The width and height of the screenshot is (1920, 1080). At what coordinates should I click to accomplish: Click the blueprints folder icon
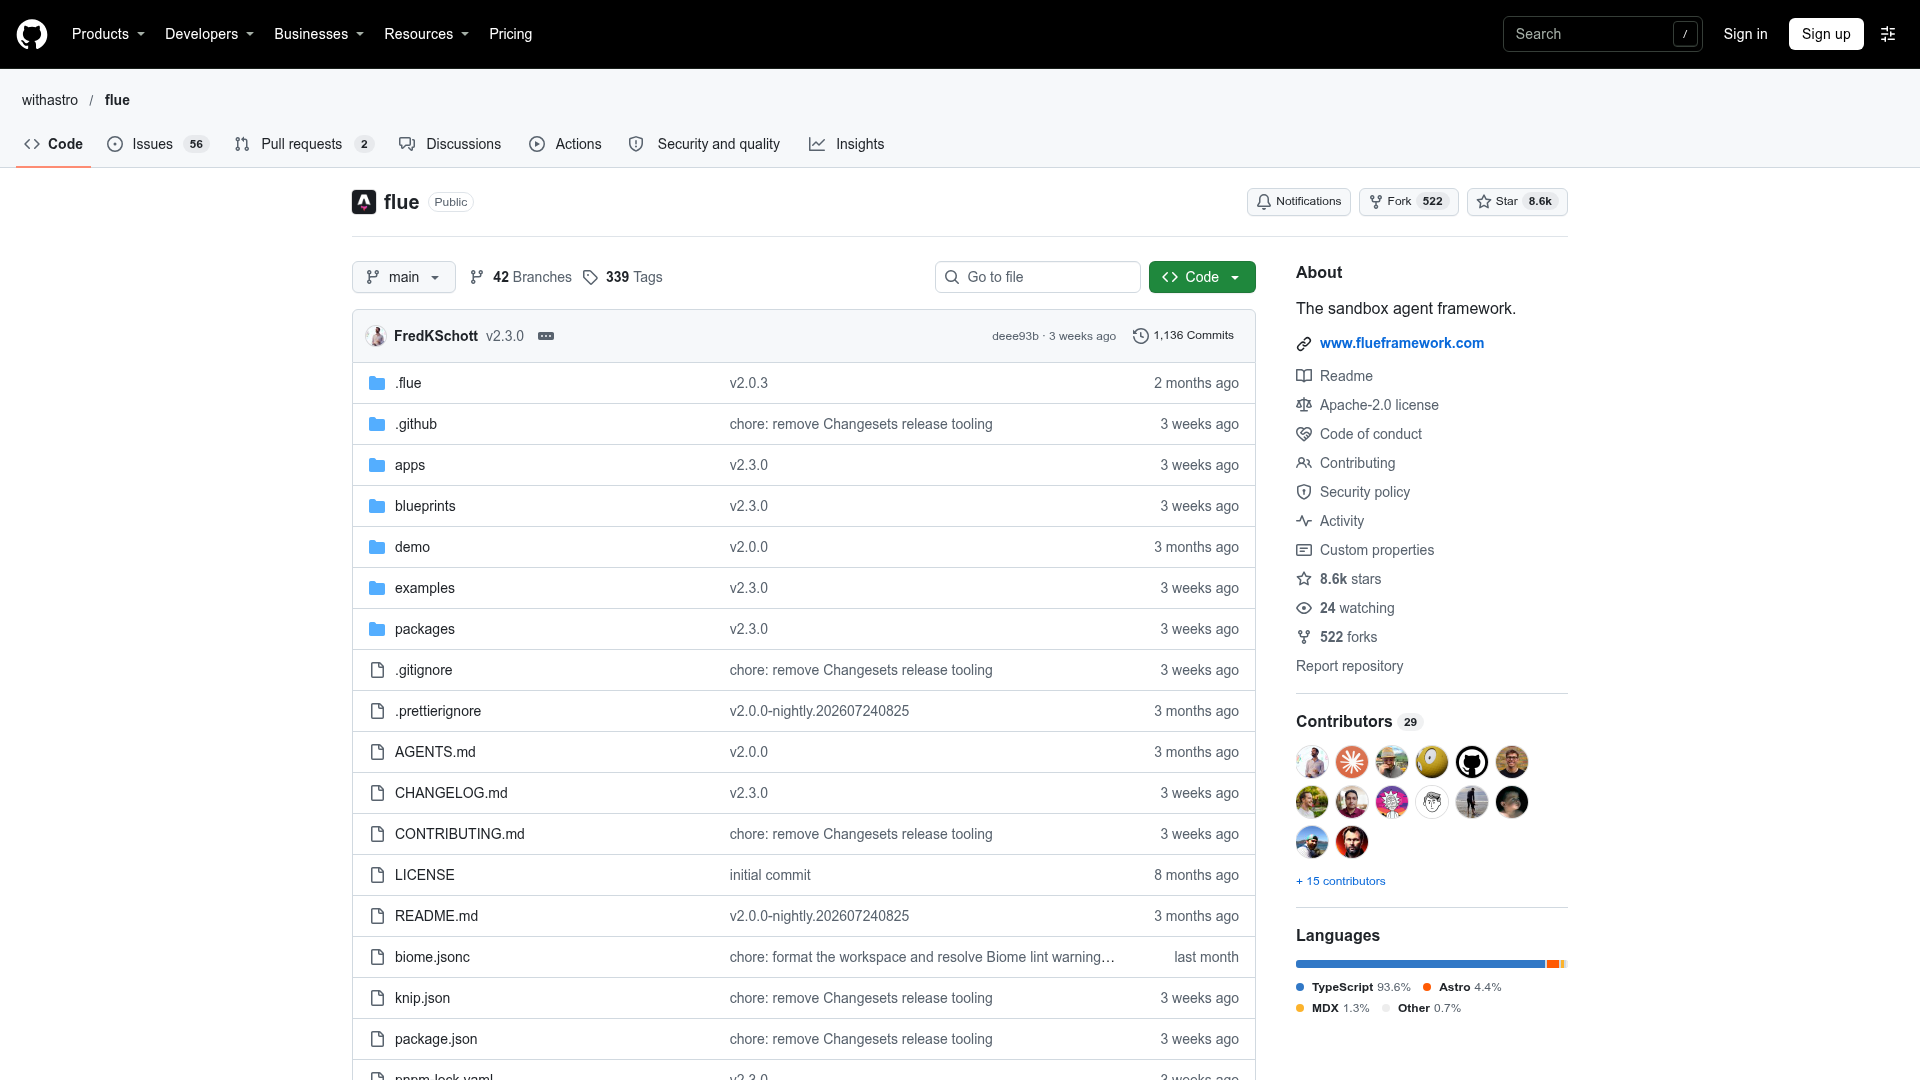click(x=377, y=506)
